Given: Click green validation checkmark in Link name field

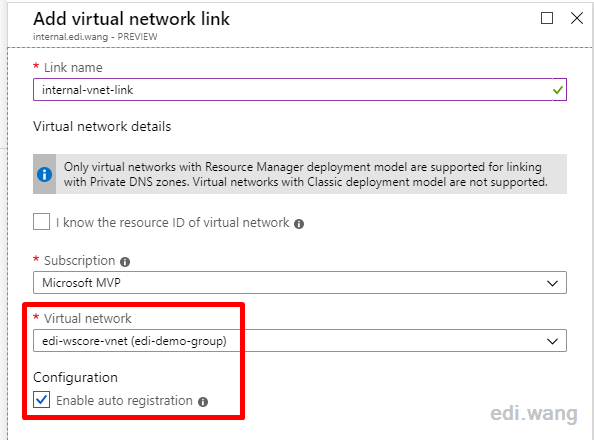Looking at the screenshot, I should [x=558, y=90].
